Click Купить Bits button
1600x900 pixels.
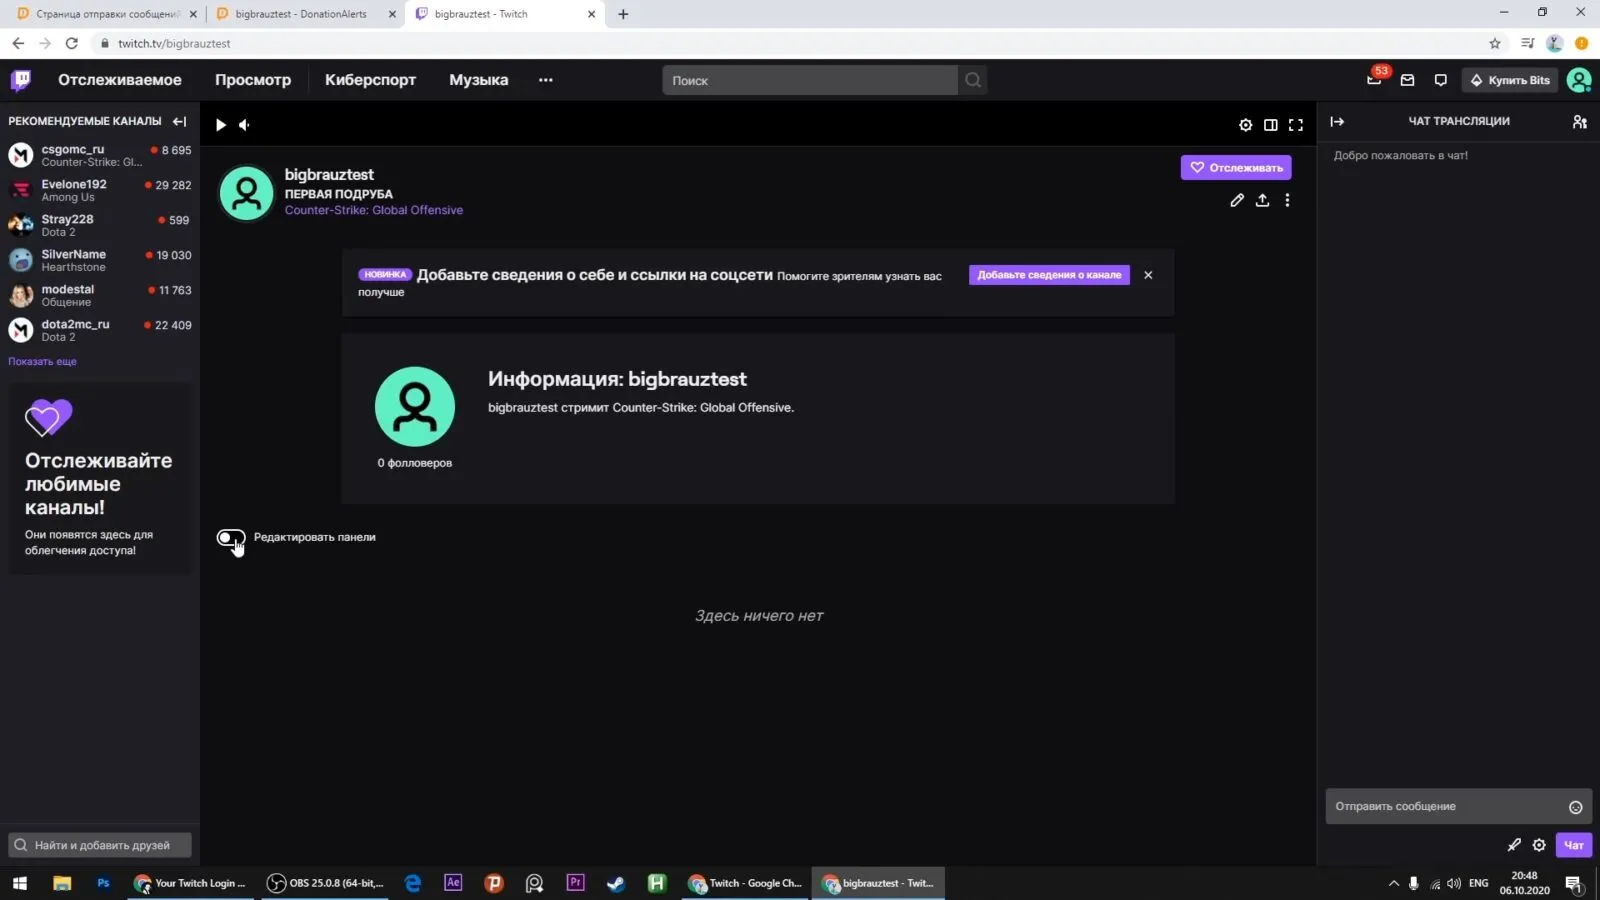1509,80
